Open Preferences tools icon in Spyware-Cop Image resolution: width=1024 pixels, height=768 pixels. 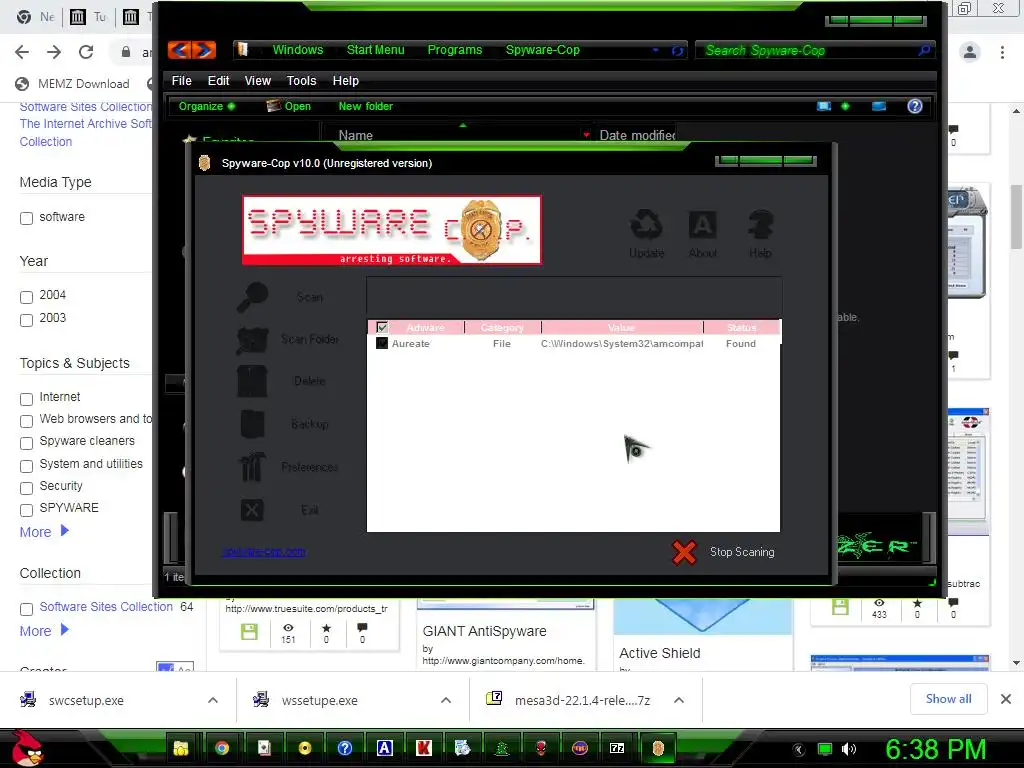tap(252, 467)
